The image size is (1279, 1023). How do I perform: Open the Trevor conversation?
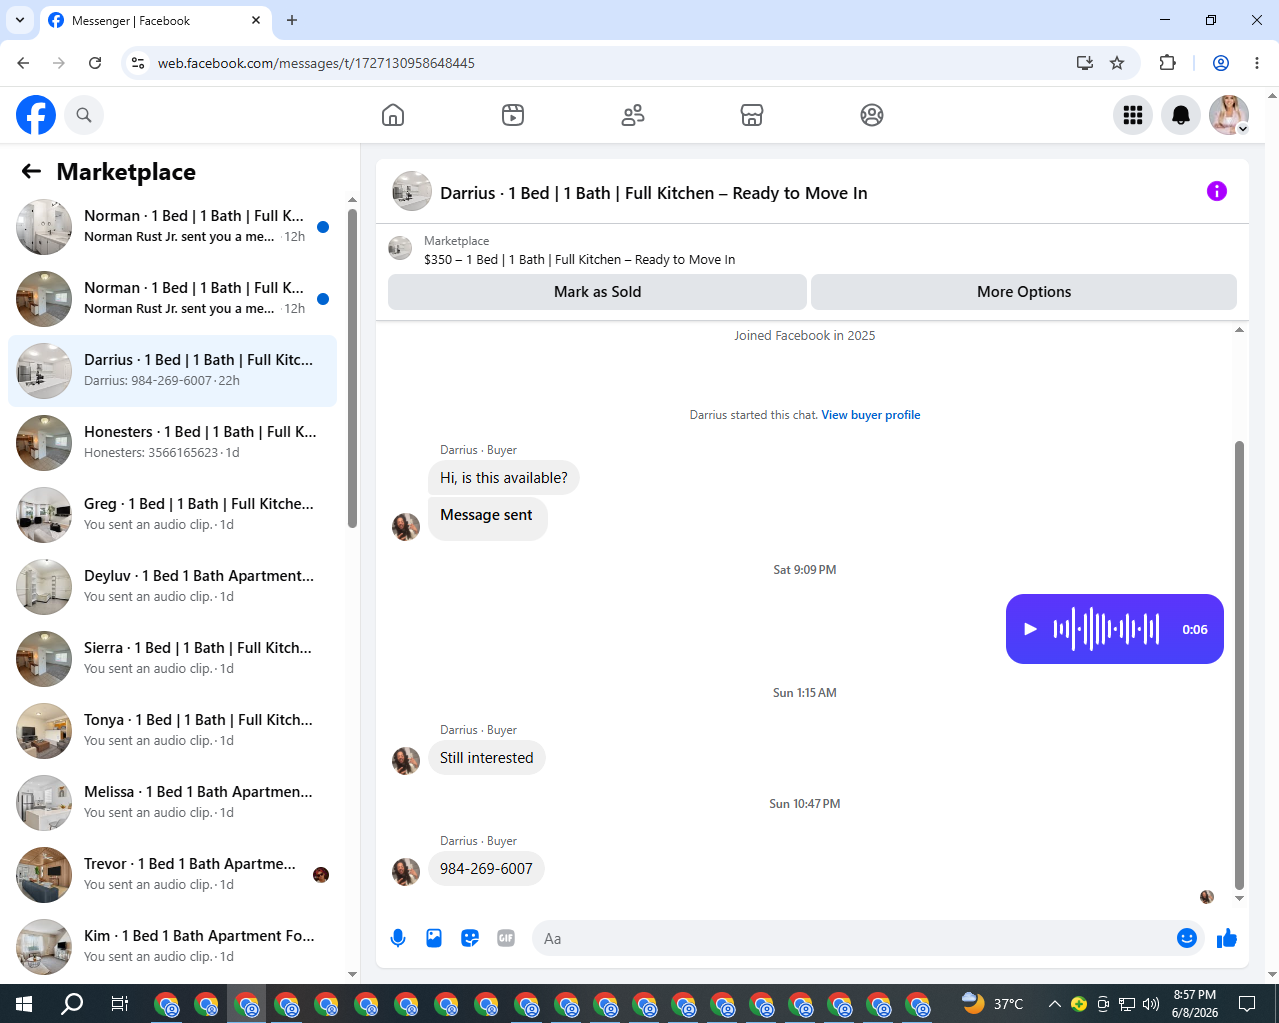[x=172, y=875]
